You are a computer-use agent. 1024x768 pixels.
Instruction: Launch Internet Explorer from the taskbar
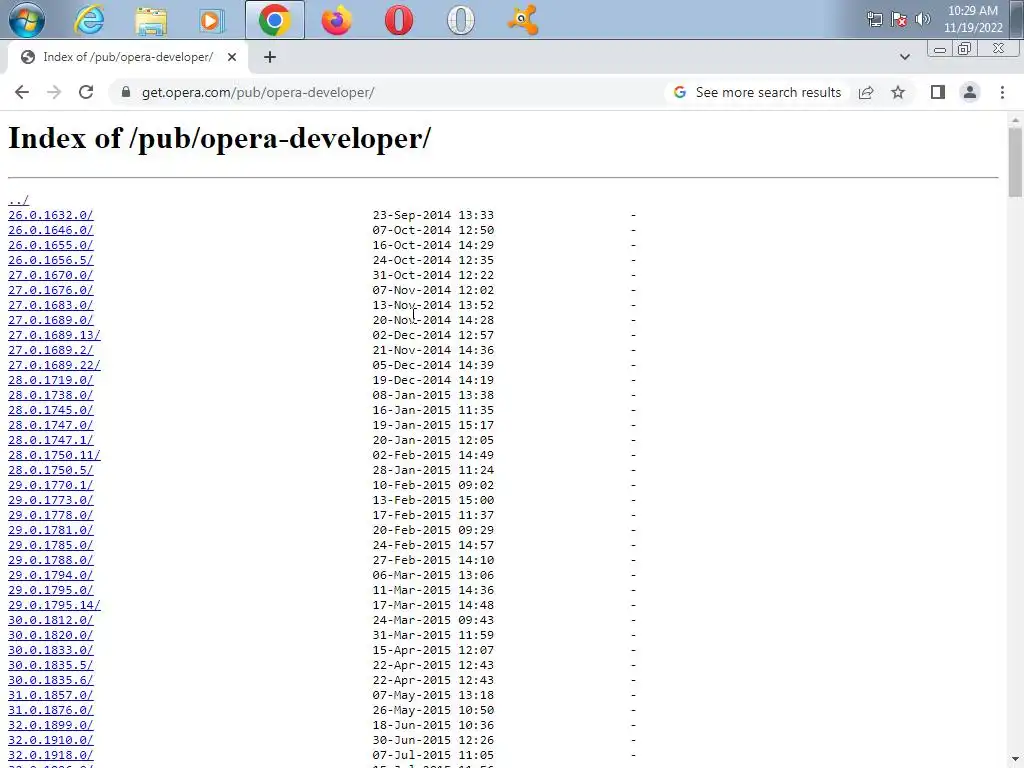tap(89, 20)
